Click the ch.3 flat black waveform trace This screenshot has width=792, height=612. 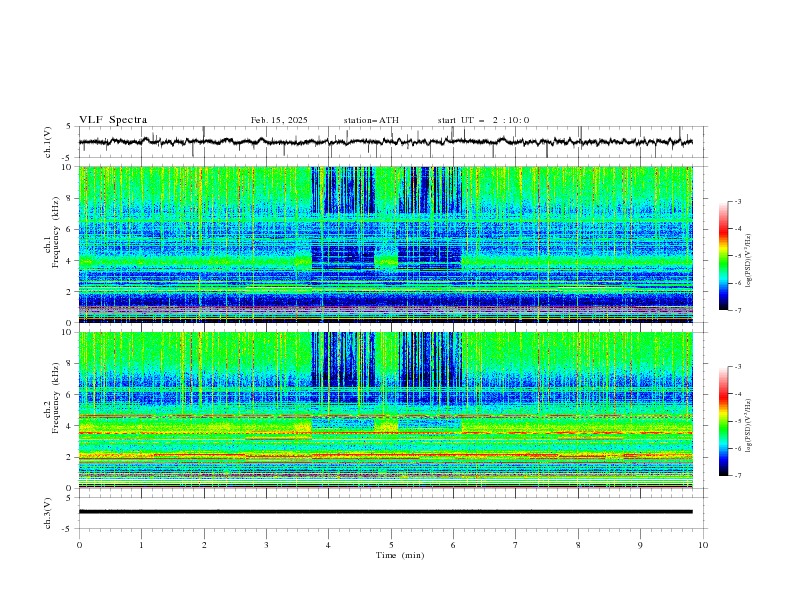386,512
